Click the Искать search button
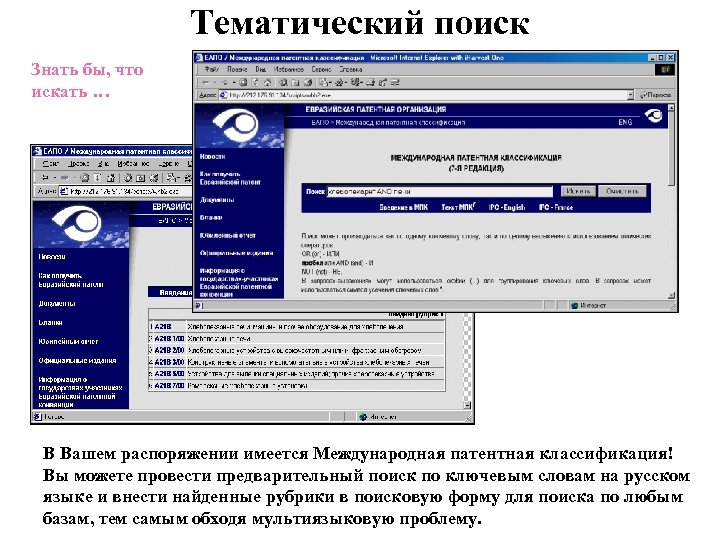Viewport: 720px width, 540px height. click(578, 191)
